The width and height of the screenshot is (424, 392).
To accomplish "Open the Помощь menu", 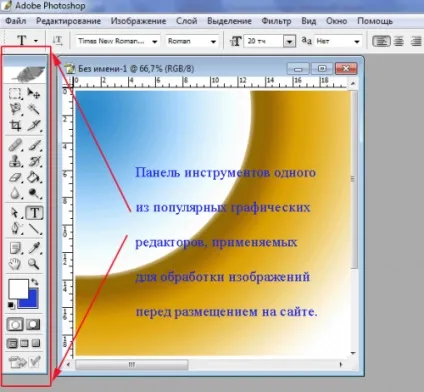I will [x=375, y=21].
